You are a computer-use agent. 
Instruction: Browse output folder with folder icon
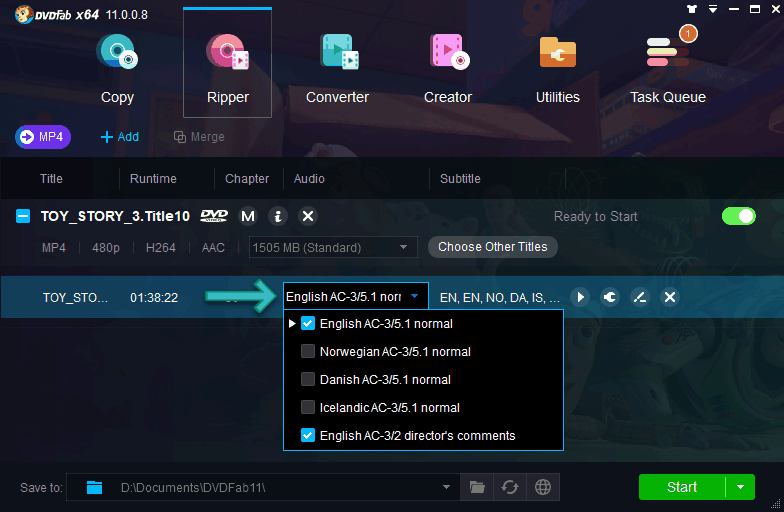(x=477, y=487)
